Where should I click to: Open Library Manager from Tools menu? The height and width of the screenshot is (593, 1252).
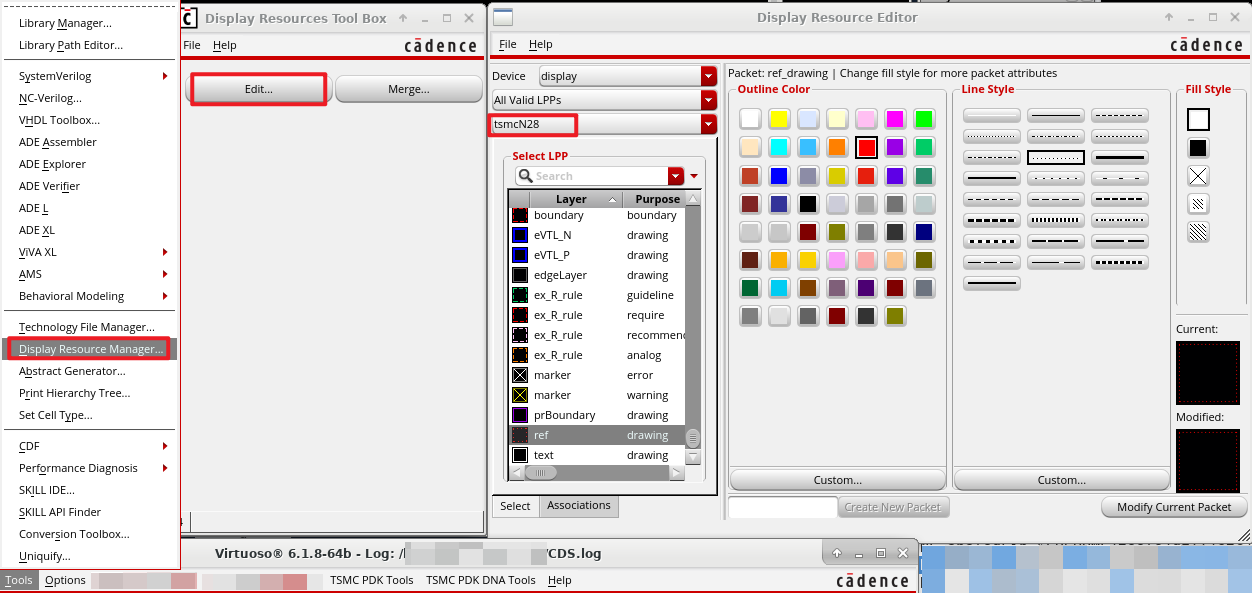[x=65, y=23]
